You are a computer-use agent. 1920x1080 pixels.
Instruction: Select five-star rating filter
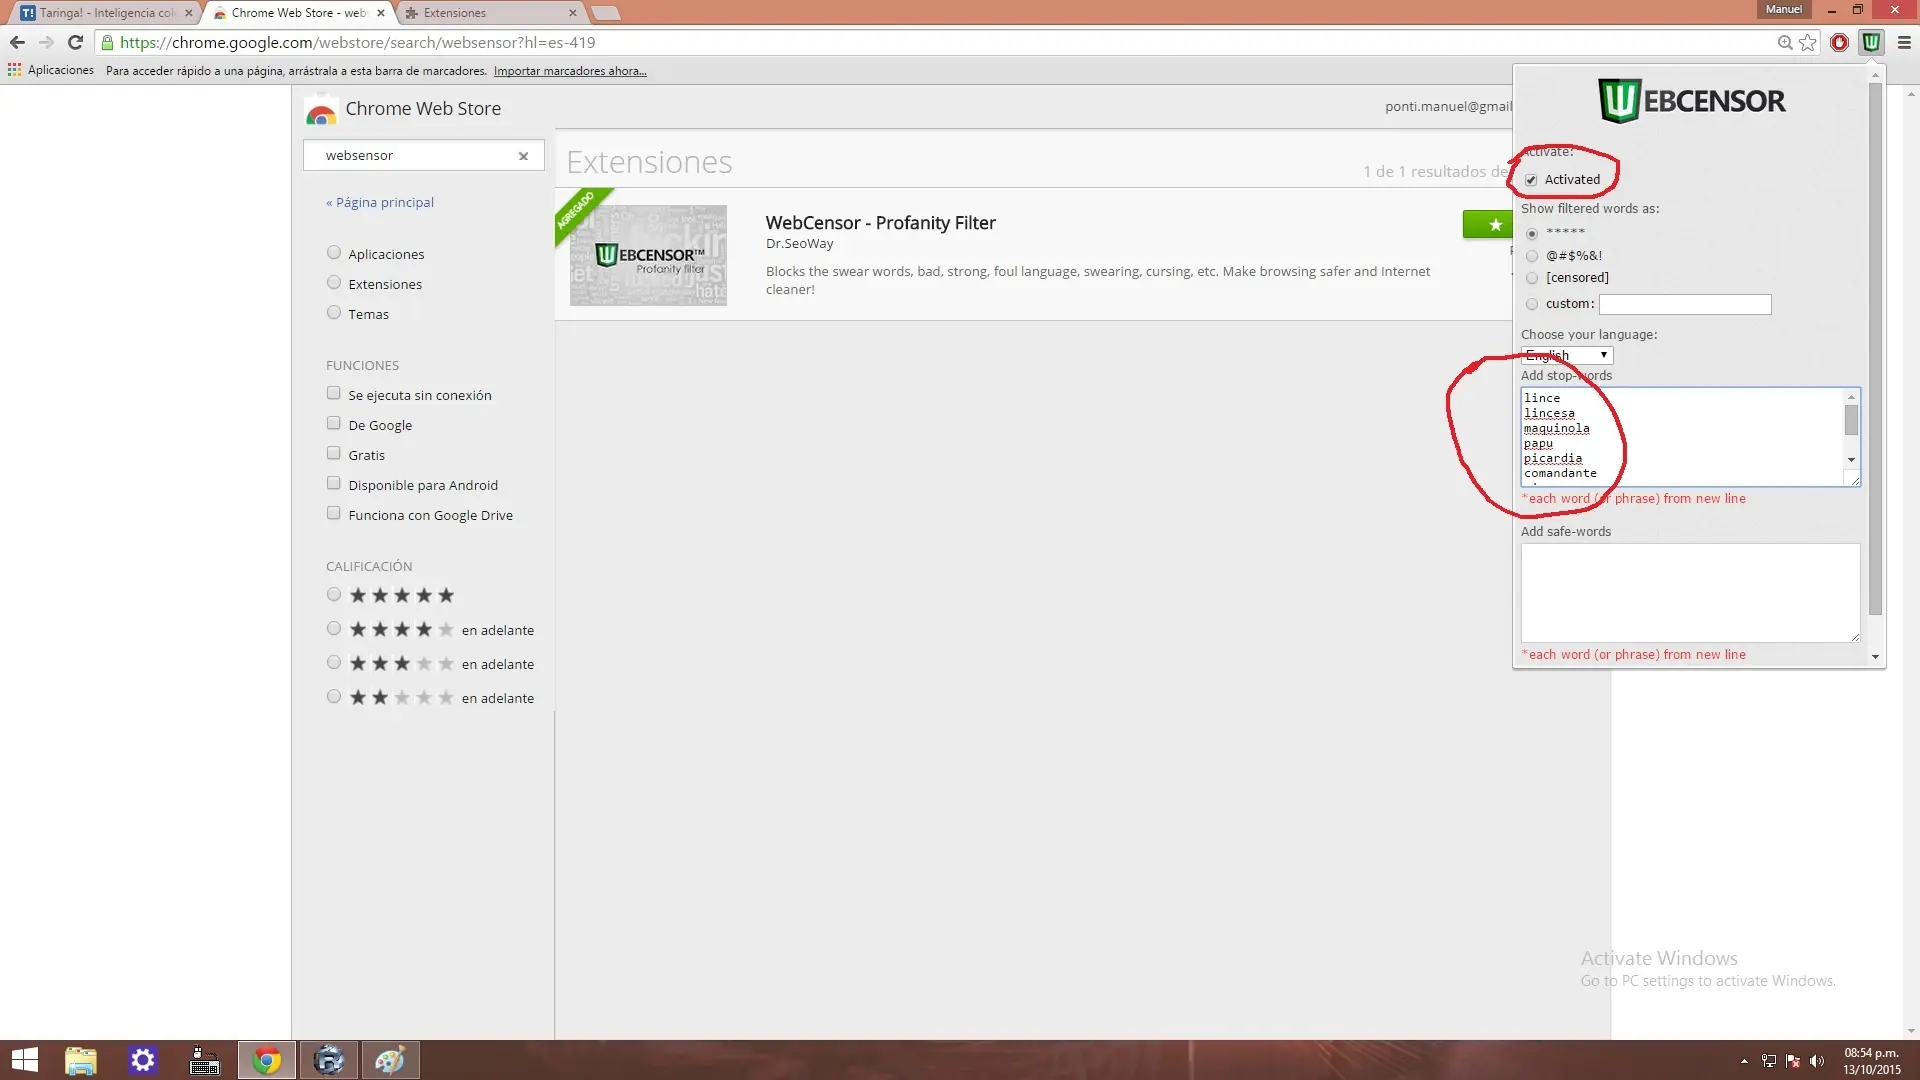pyautogui.click(x=334, y=595)
